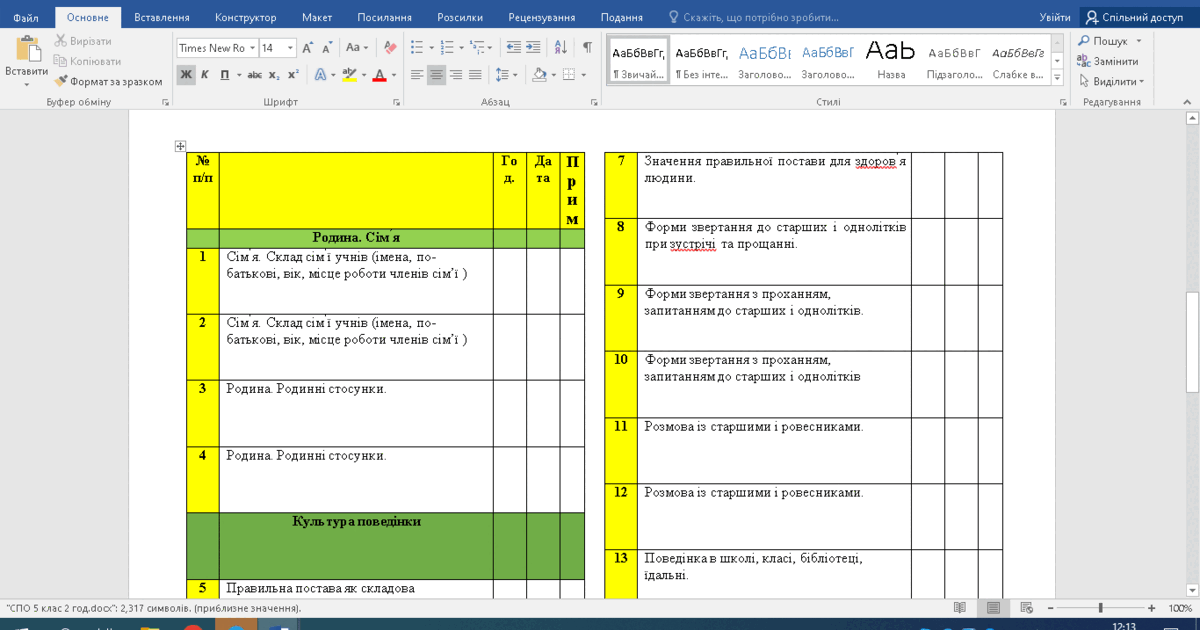The height and width of the screenshot is (630, 1200).
Task: Align text to the left
Action: point(417,74)
